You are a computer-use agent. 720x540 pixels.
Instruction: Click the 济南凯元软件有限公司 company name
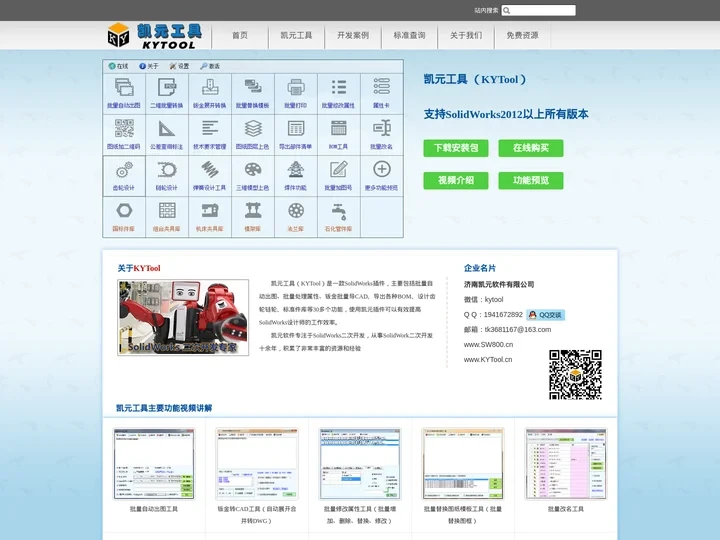click(x=499, y=284)
